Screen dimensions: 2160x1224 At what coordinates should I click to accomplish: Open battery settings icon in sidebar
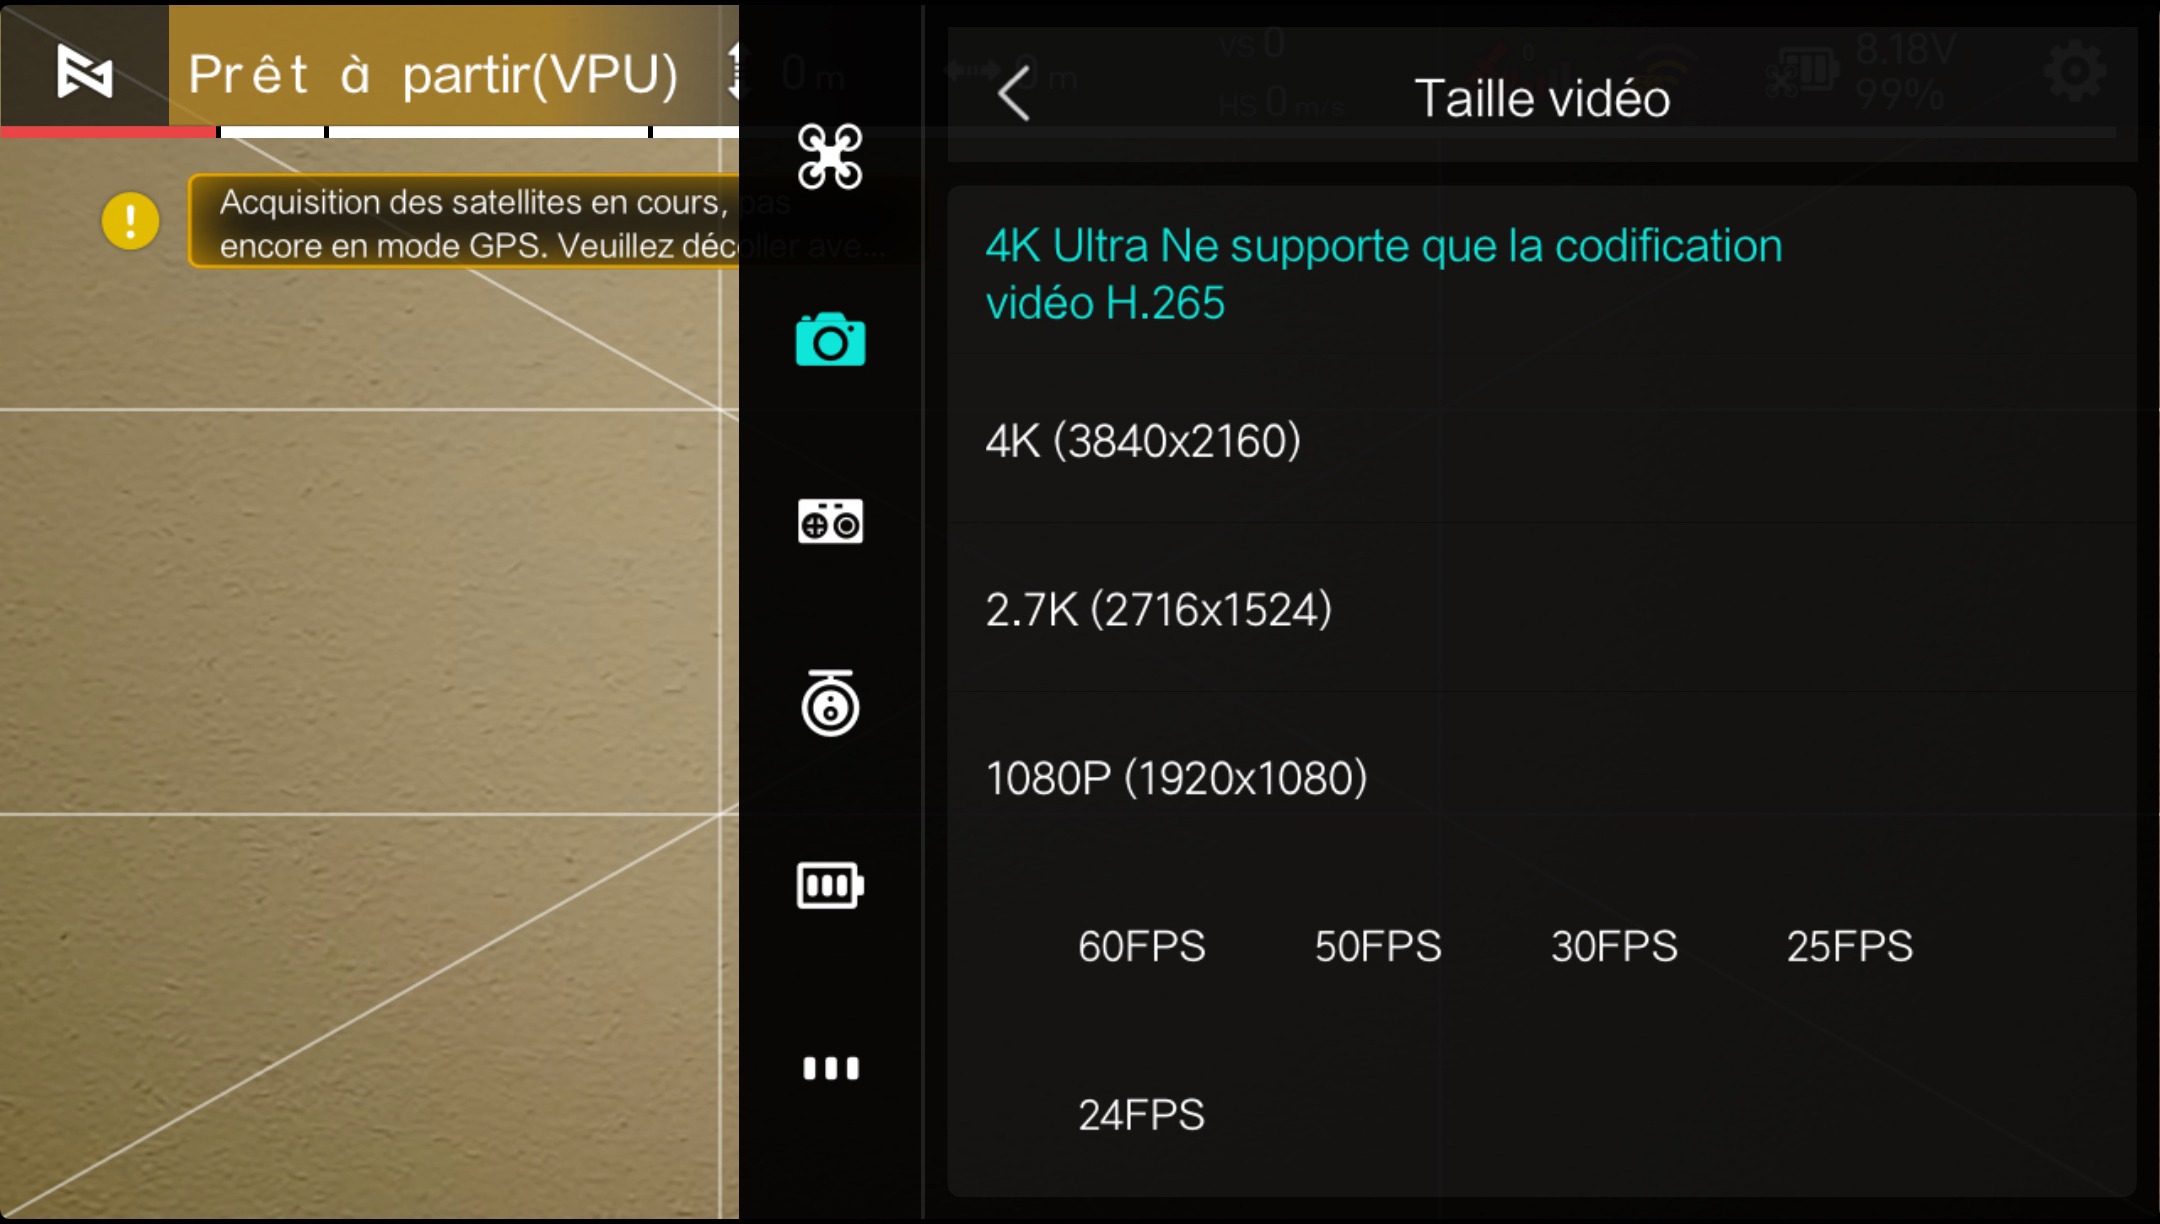(830, 885)
